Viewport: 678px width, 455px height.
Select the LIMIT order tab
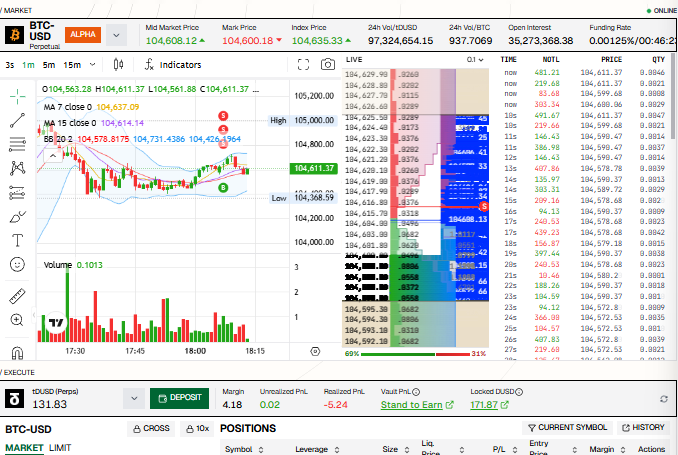click(x=60, y=448)
